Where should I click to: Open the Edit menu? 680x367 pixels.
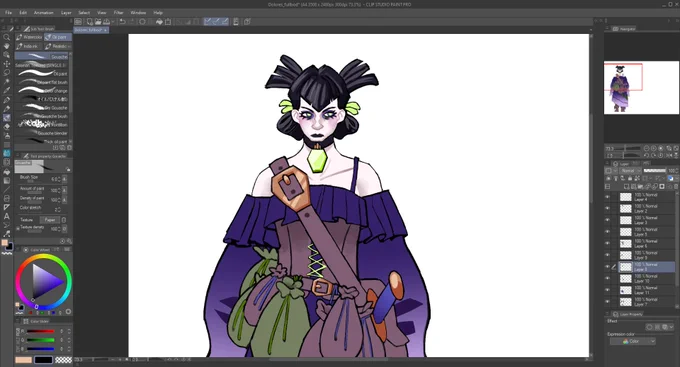coord(23,13)
